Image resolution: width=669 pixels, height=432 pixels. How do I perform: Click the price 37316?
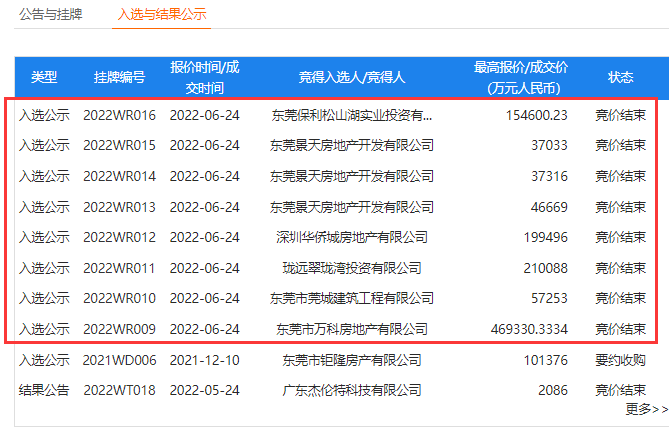(x=550, y=176)
